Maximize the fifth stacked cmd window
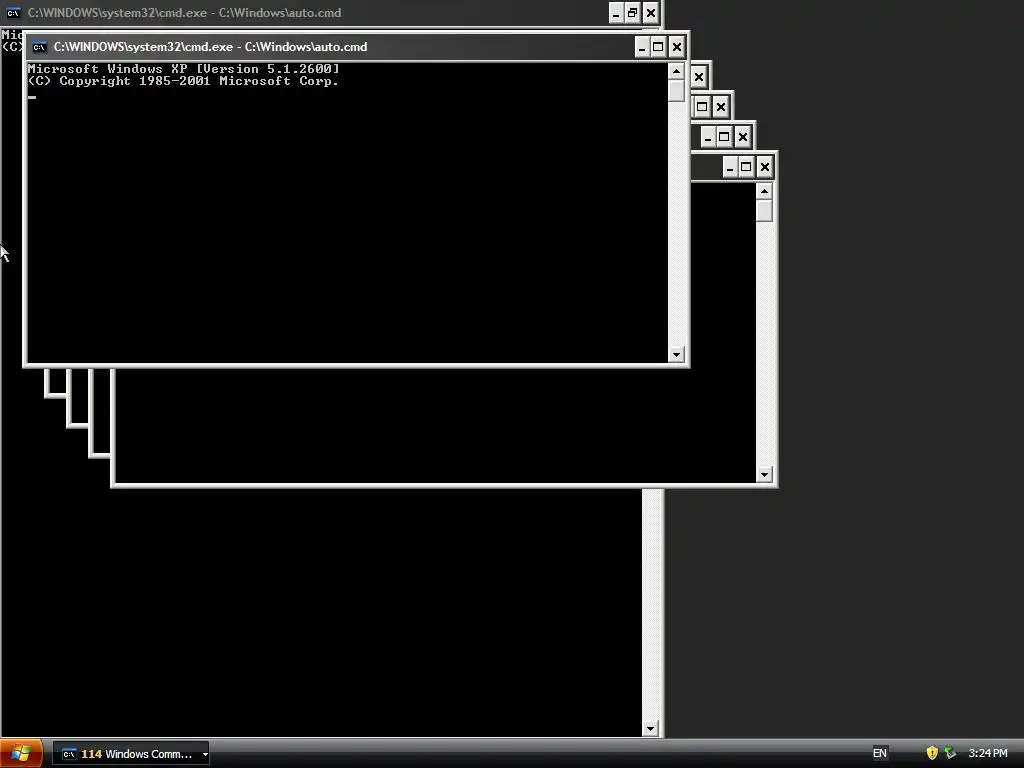This screenshot has height=768, width=1024. click(x=746, y=167)
